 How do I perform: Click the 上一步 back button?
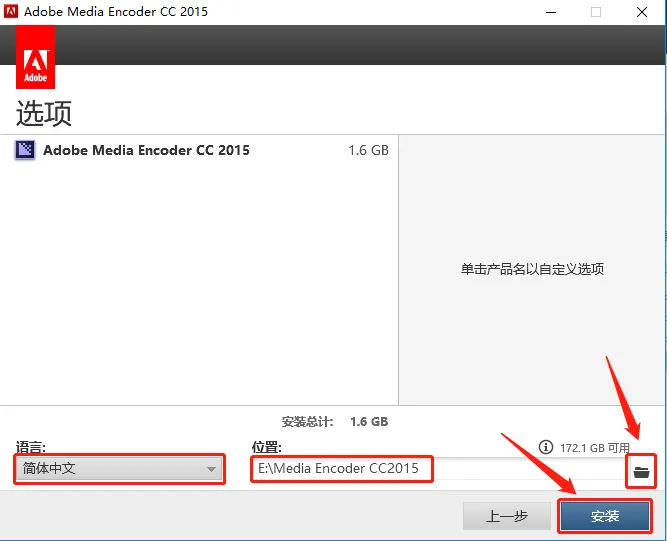(x=507, y=516)
